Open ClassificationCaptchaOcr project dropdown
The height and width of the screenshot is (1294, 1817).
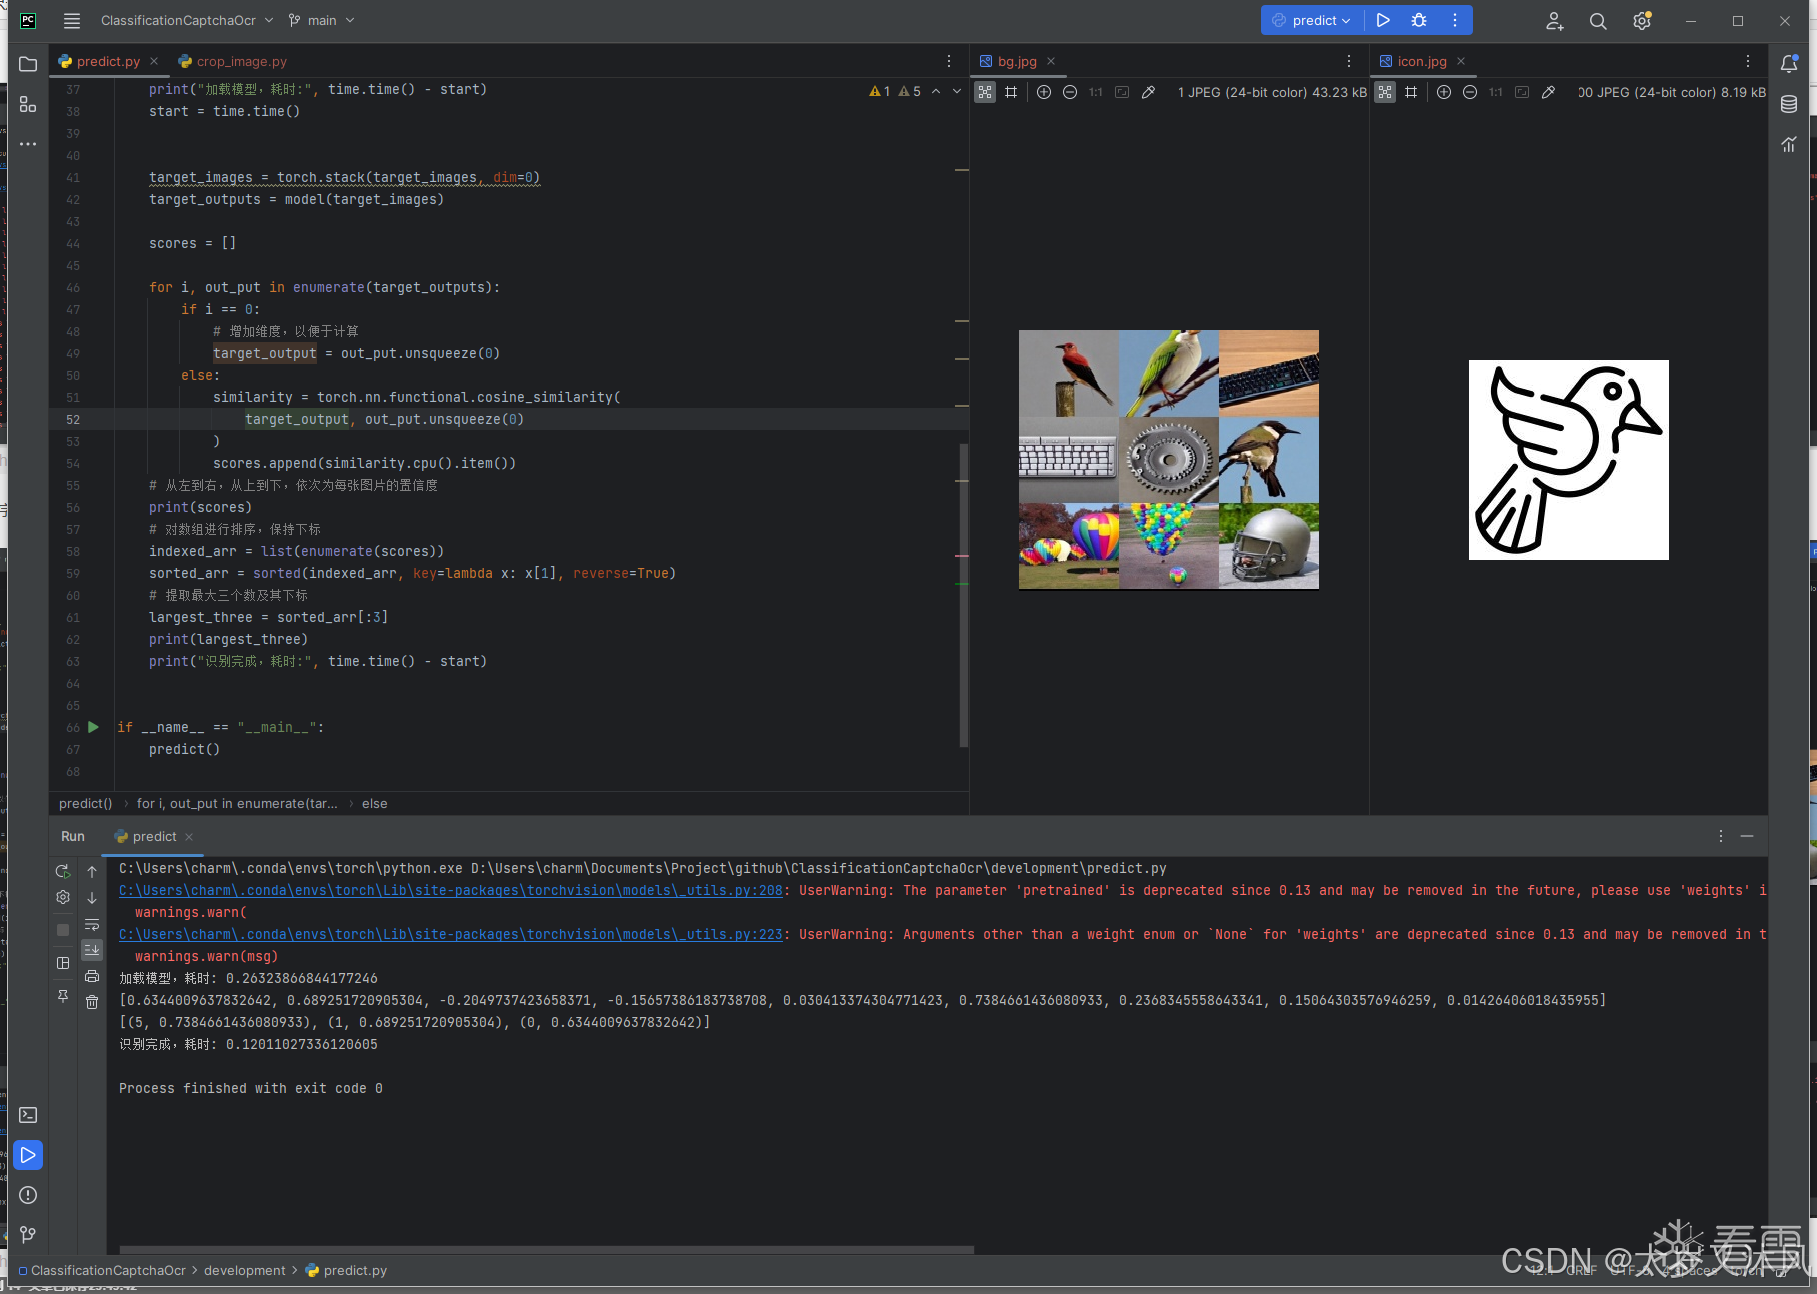(187, 20)
